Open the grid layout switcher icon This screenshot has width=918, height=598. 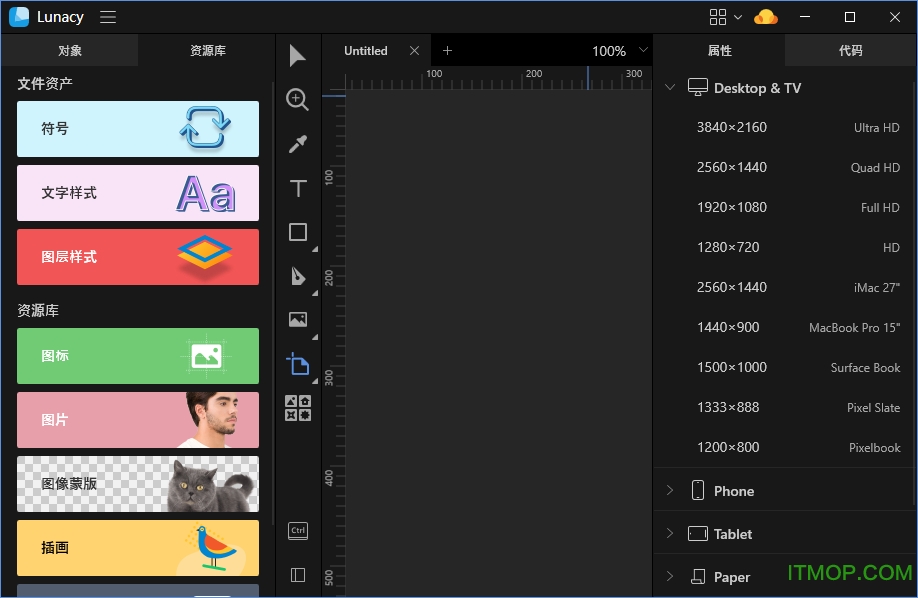[x=718, y=17]
